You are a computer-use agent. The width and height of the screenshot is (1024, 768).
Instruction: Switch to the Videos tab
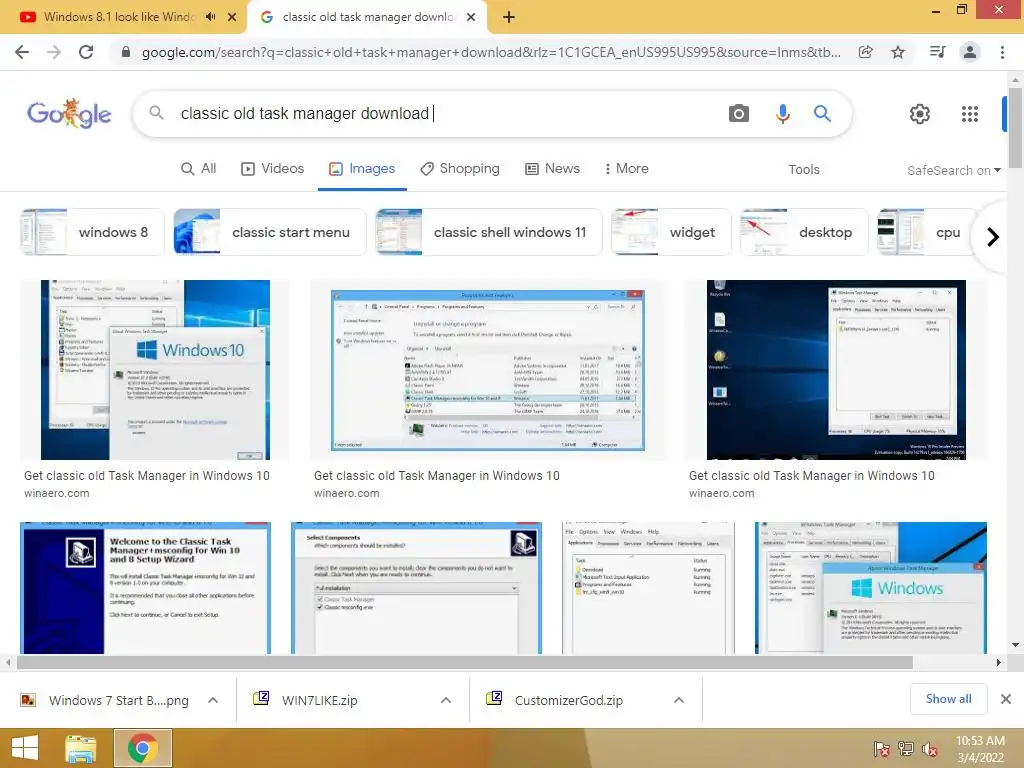[272, 168]
